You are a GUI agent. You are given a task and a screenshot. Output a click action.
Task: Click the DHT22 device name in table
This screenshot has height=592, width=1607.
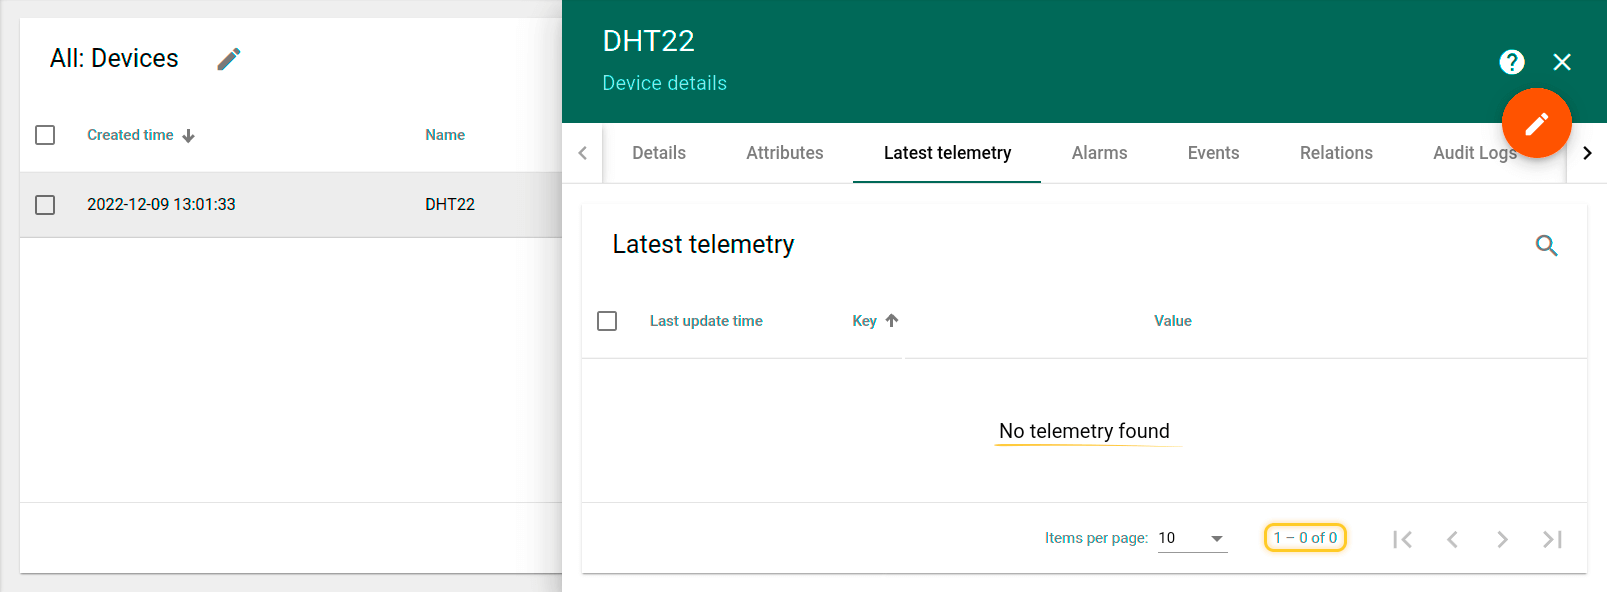coord(450,204)
